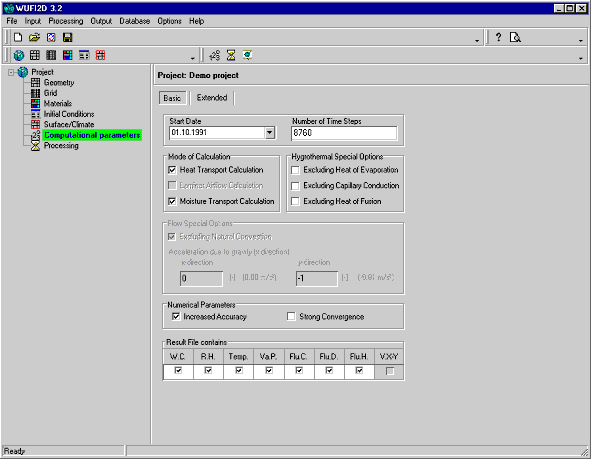Select Initial Conditions tree item

pos(69,114)
